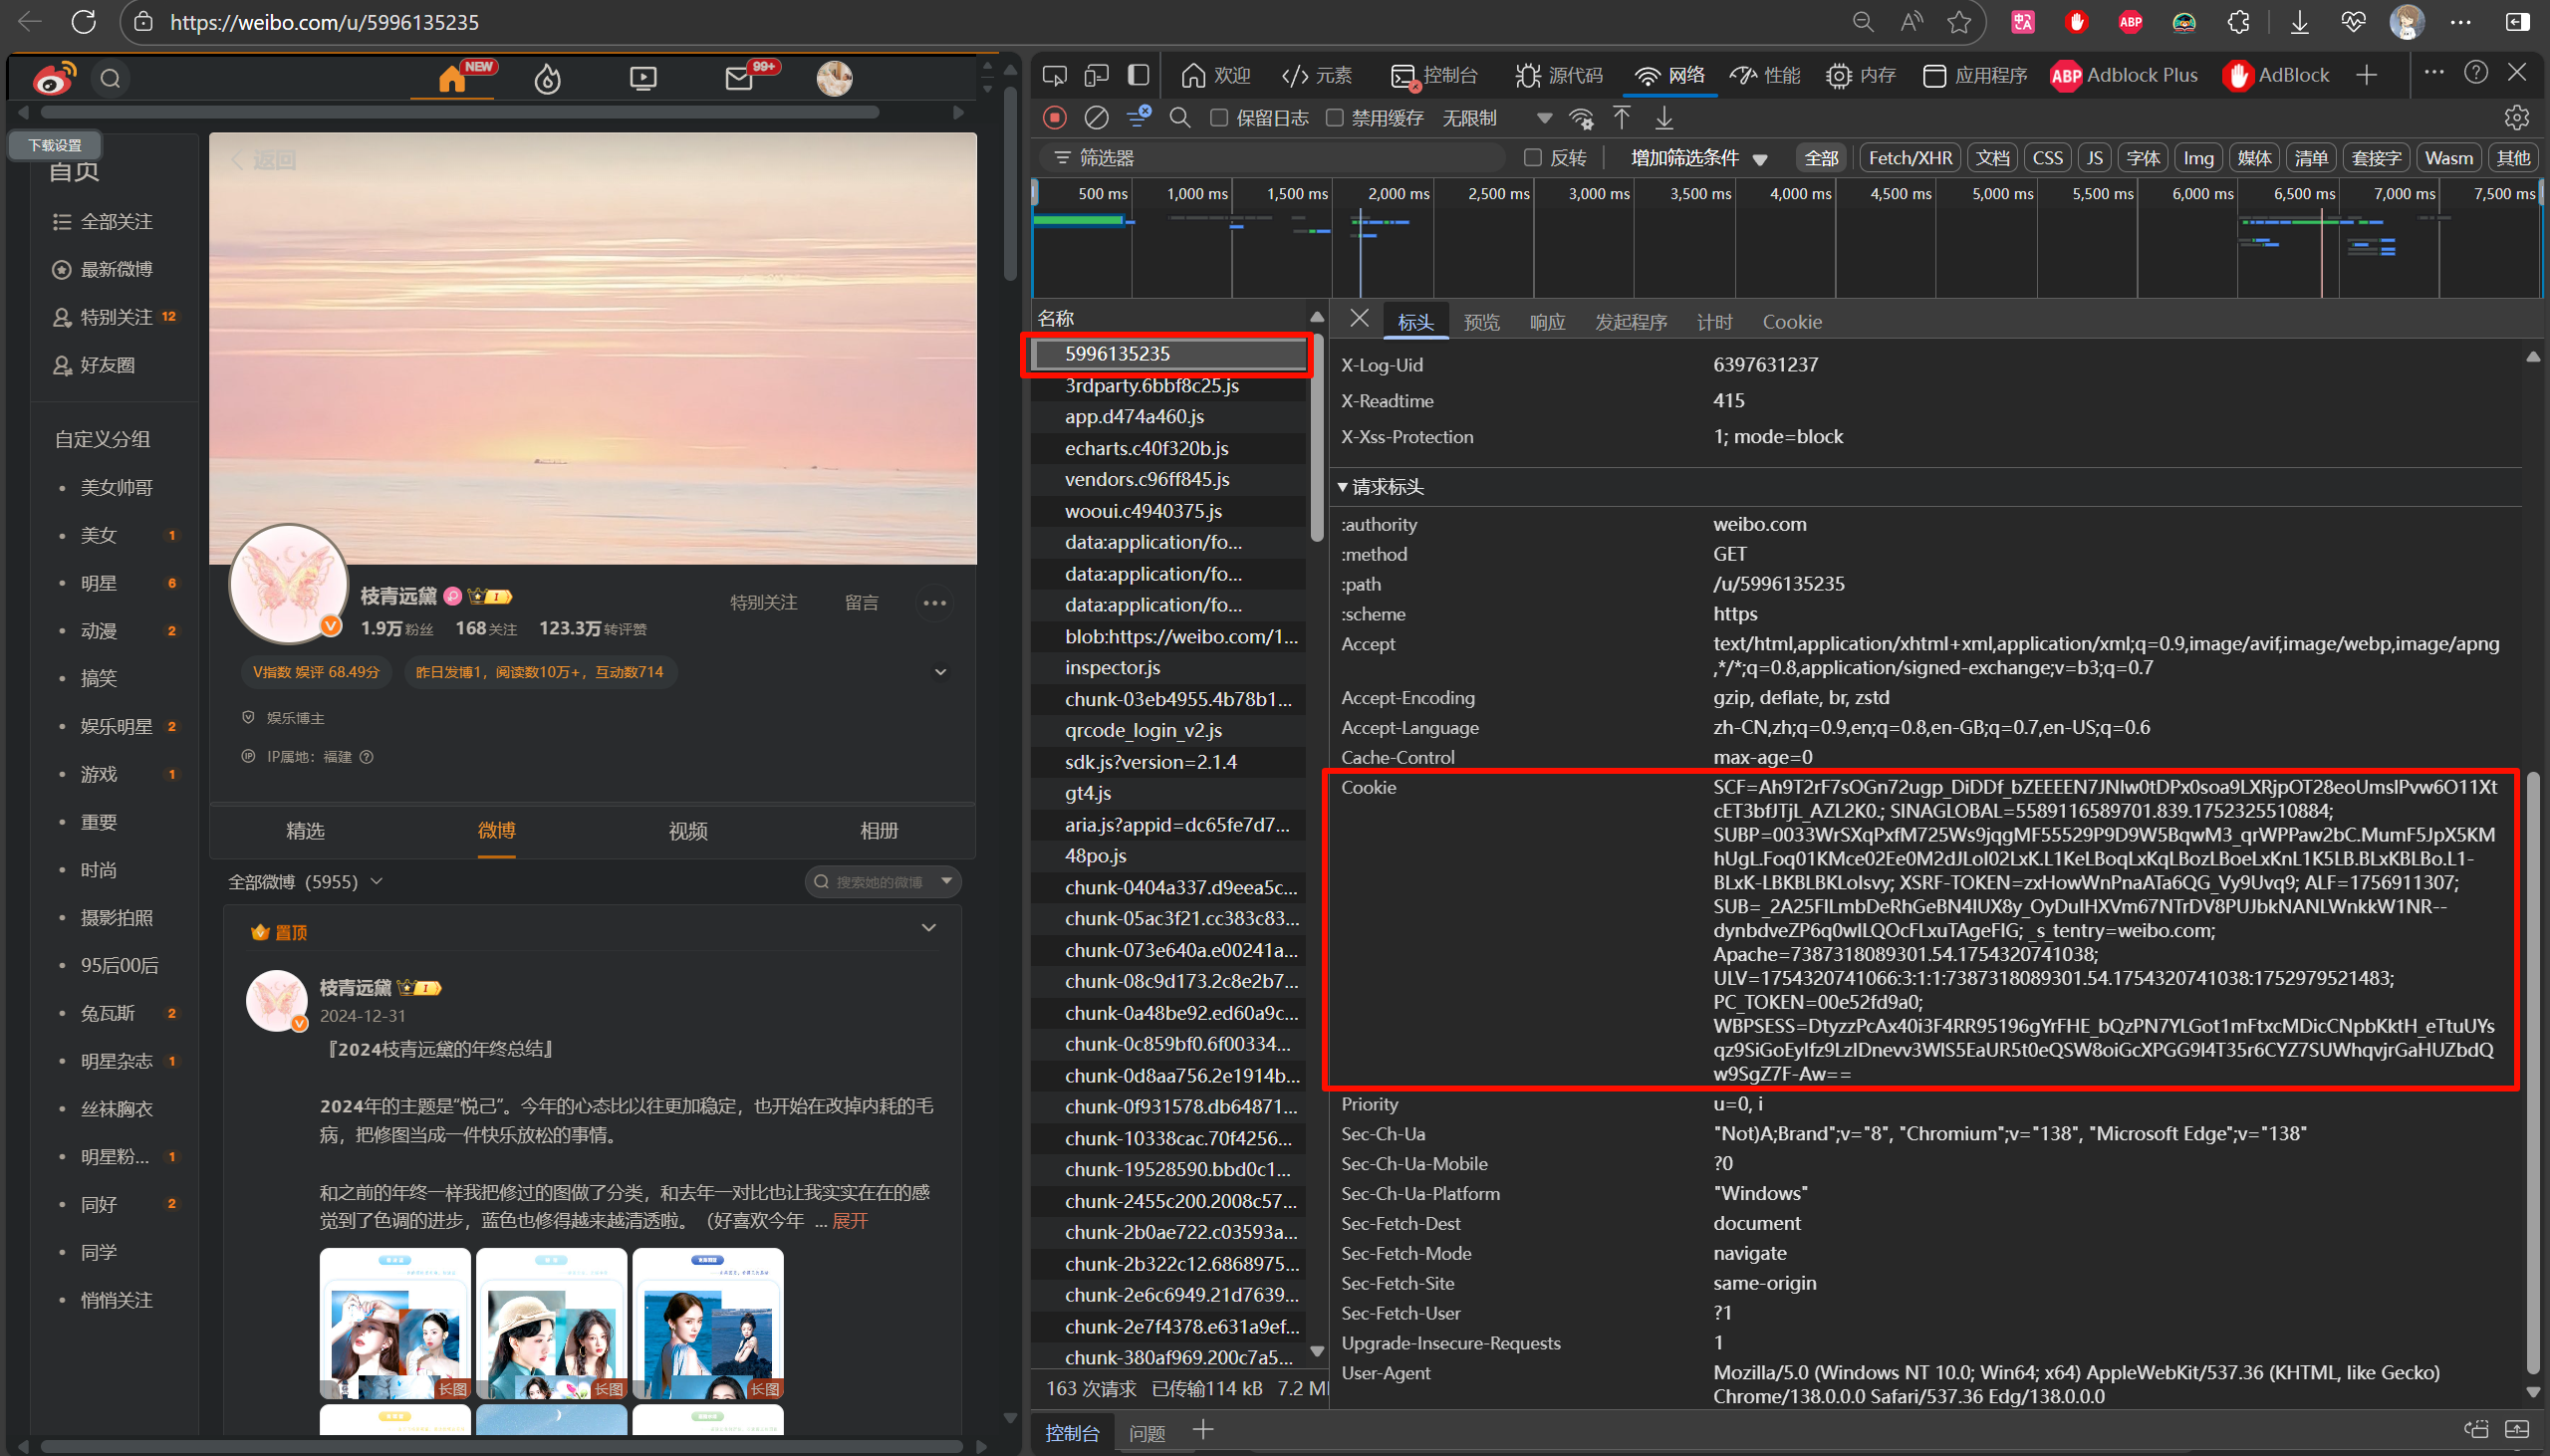Screen dimensions: 2550x1456
Task: Select the 5996135235 request entry
Action: 1117,354
